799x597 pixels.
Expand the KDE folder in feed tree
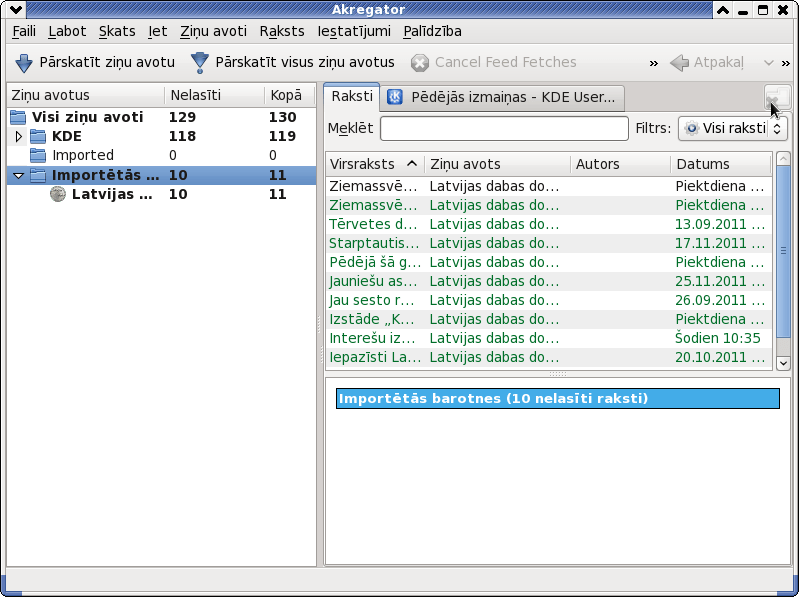click(x=18, y=137)
